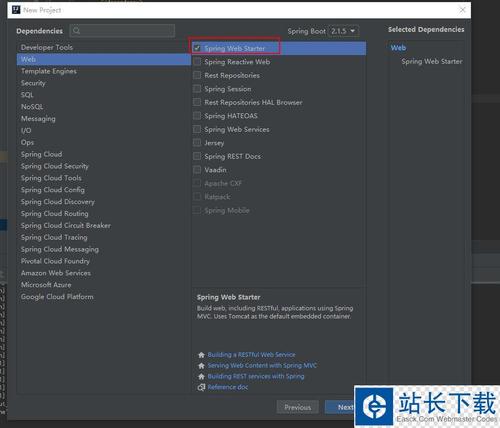Close the New Project dialog
Image resolution: width=500 pixels, height=428 pixels.
click(x=462, y=10)
